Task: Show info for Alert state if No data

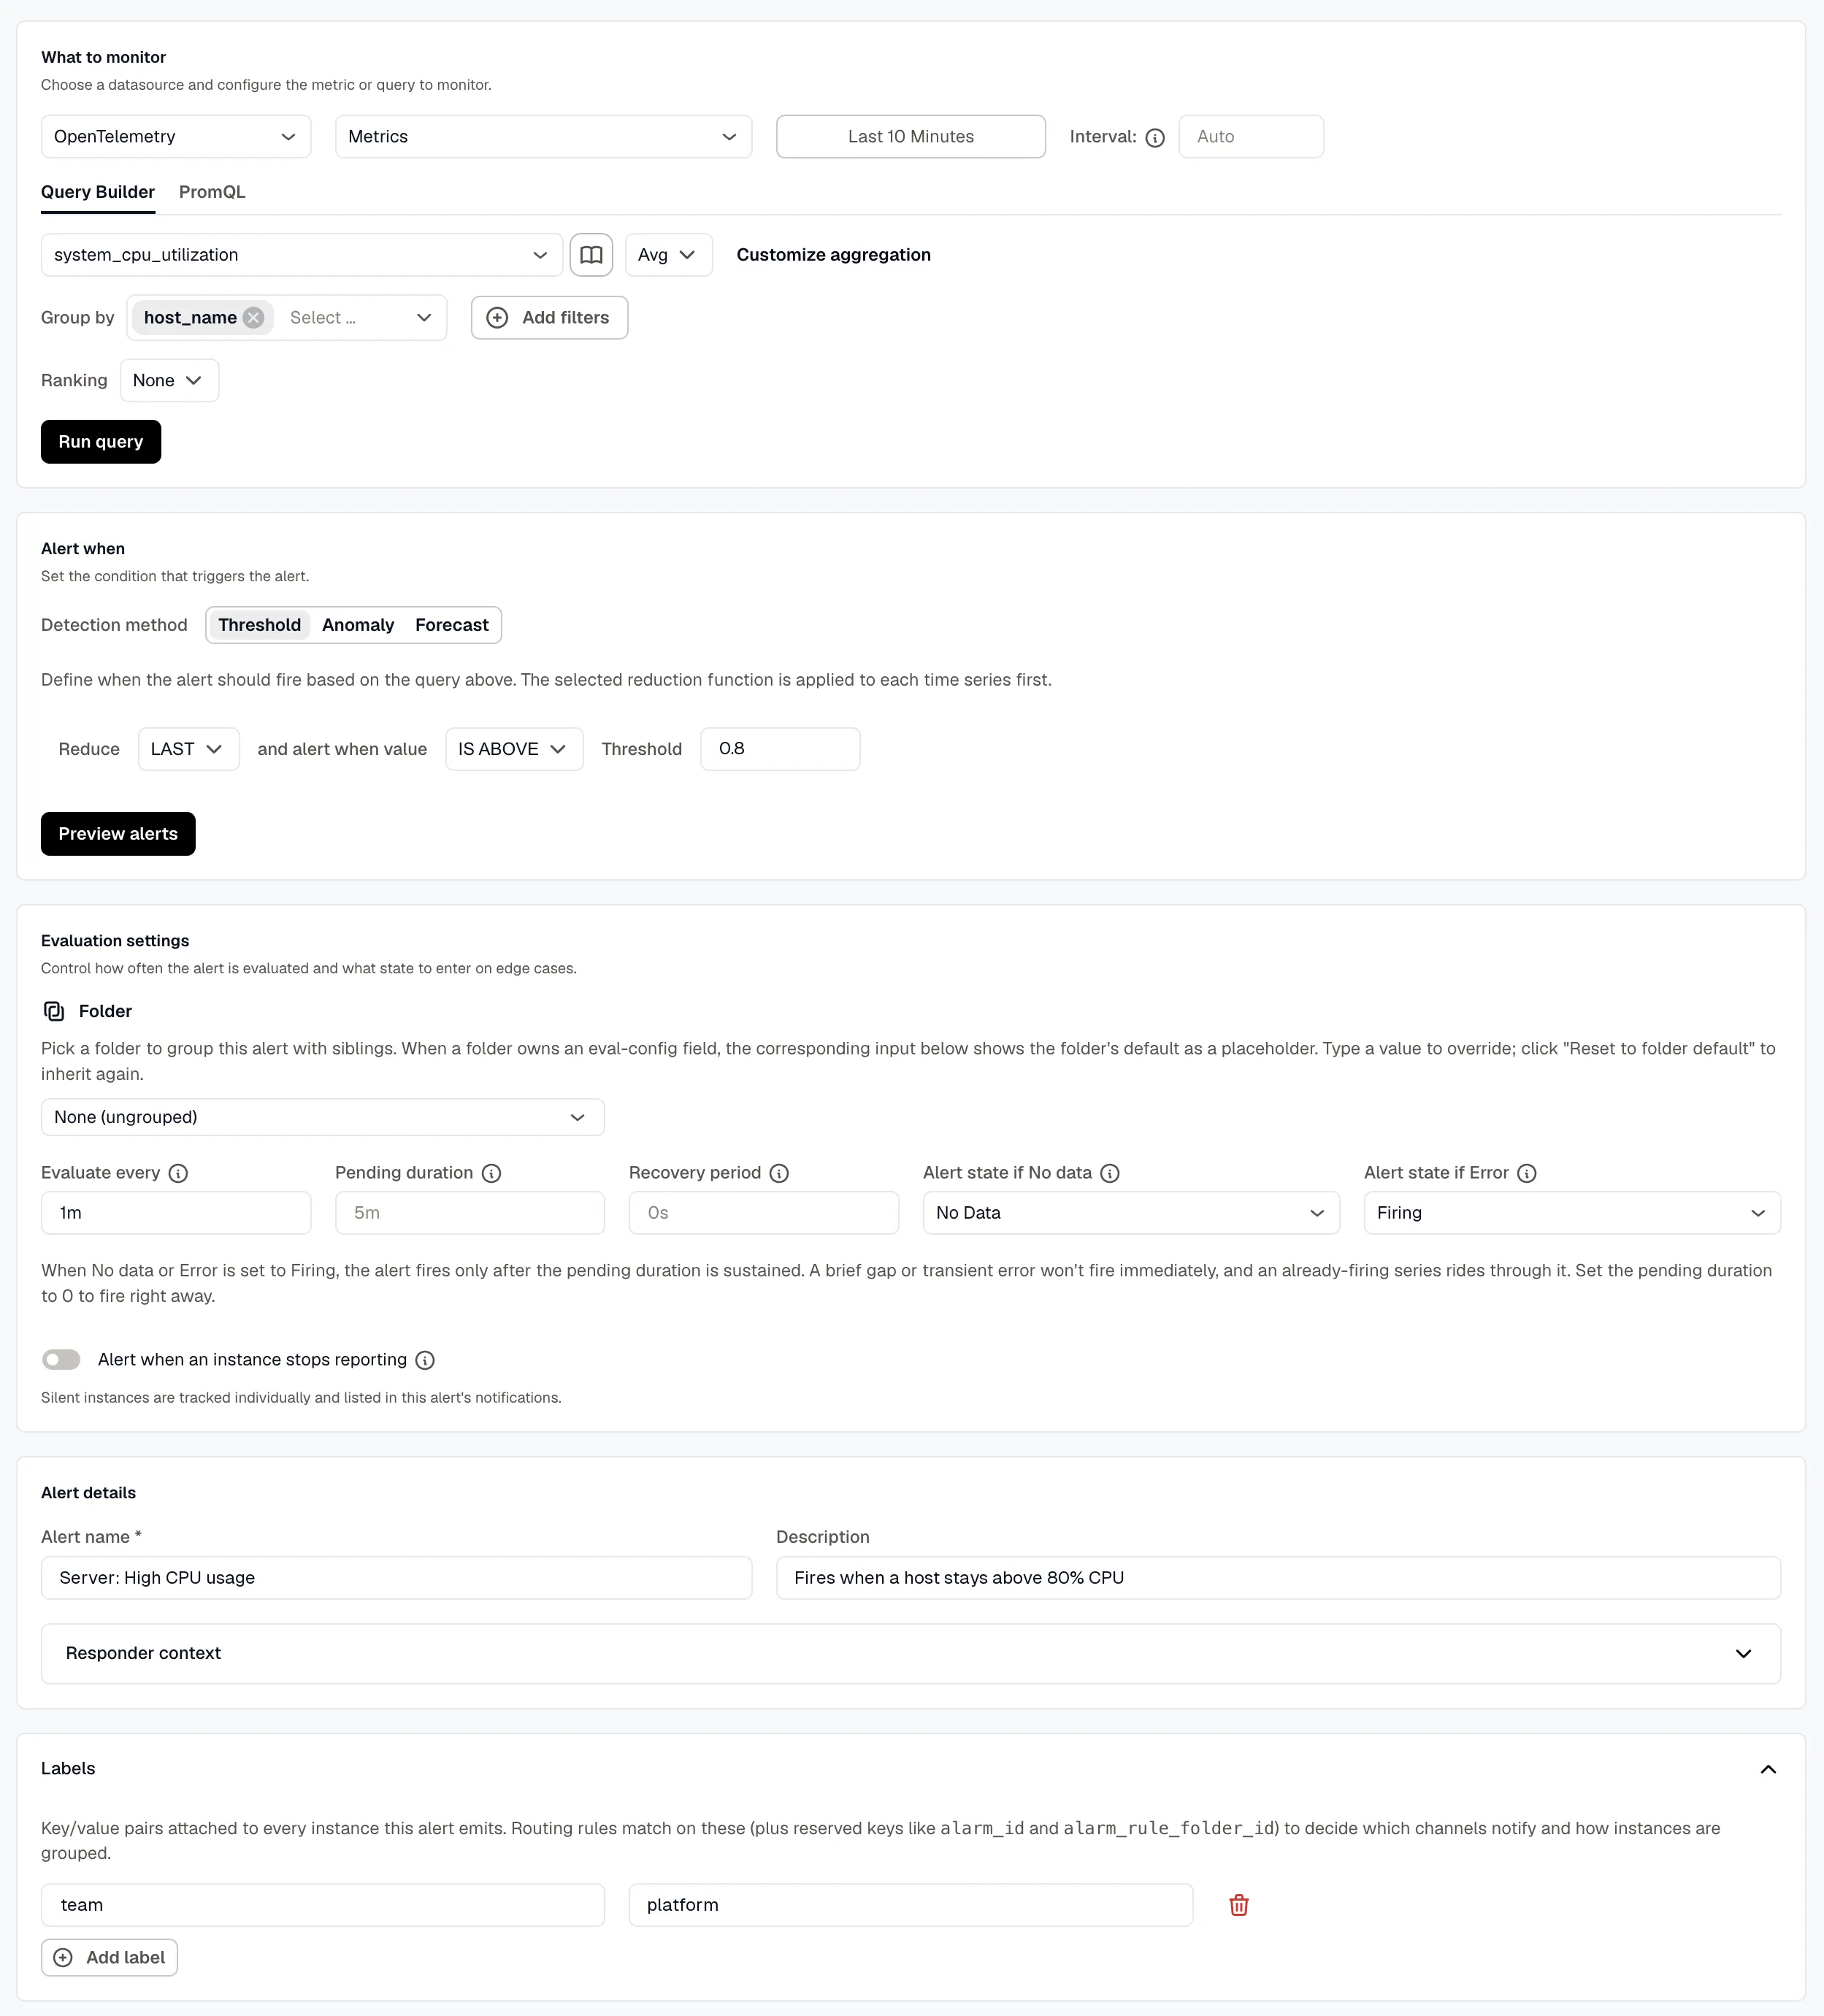Action: (x=1110, y=1173)
